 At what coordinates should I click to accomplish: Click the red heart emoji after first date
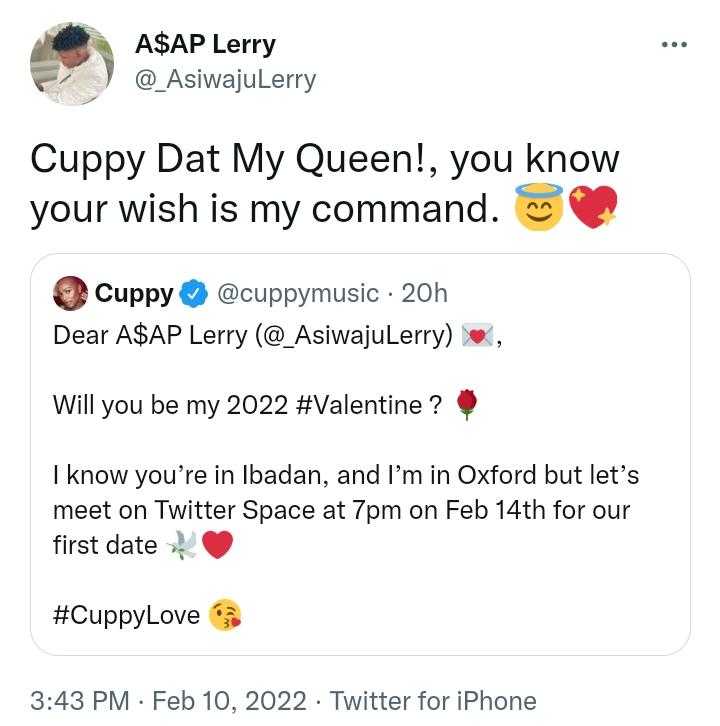(x=216, y=545)
